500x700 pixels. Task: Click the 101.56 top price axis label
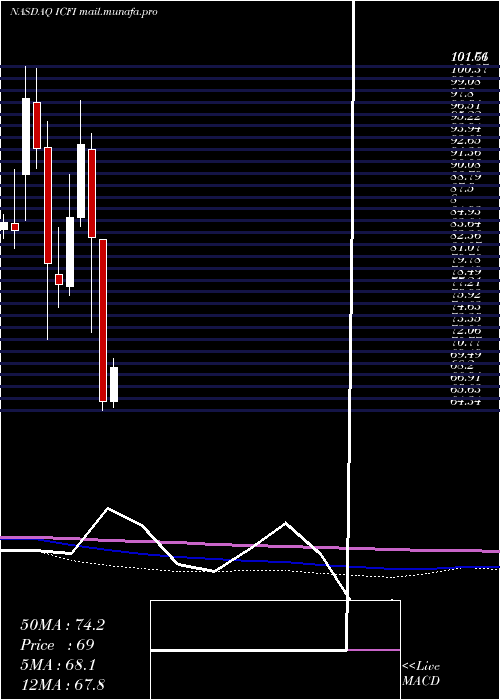pos(469,57)
